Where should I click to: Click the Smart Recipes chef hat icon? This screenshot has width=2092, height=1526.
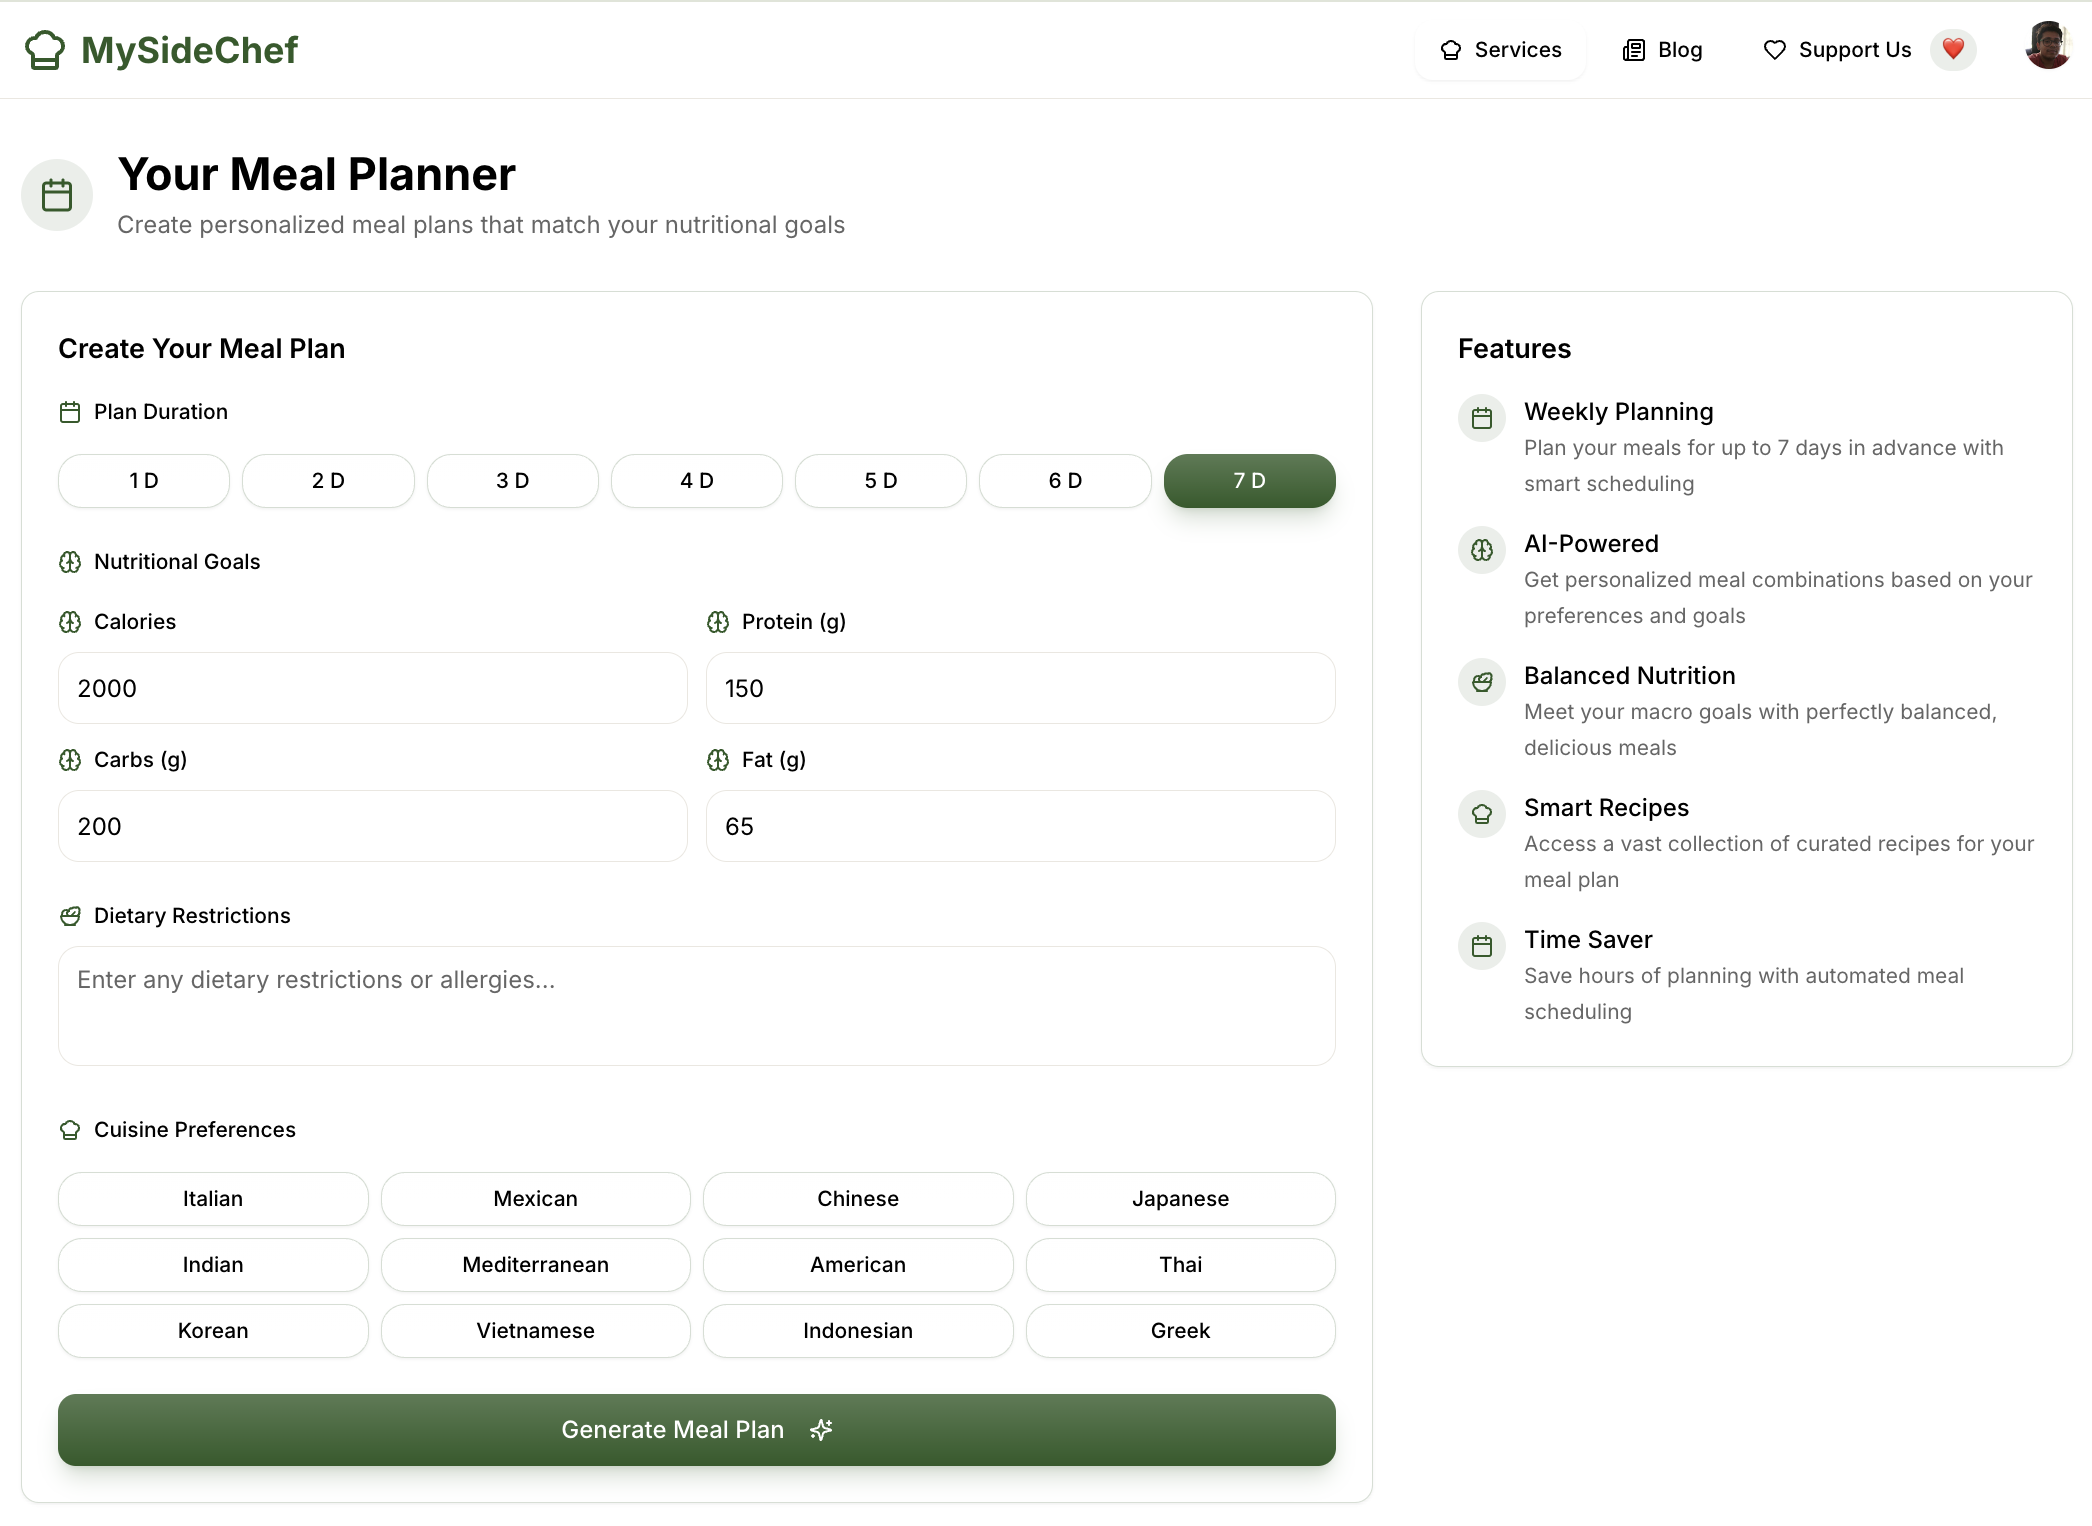[x=1481, y=814]
